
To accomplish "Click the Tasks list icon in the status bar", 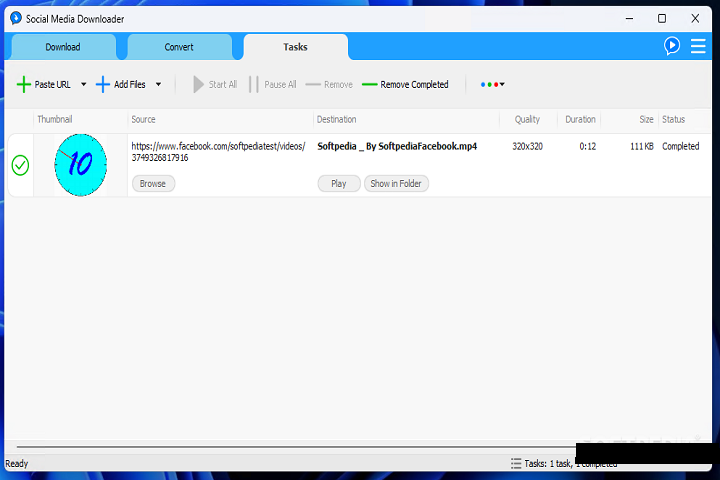I will [x=516, y=464].
